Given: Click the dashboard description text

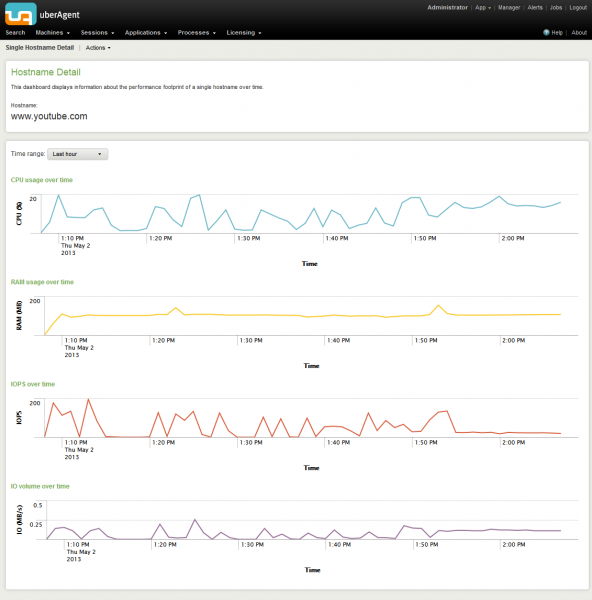Looking at the screenshot, I should [x=137, y=87].
